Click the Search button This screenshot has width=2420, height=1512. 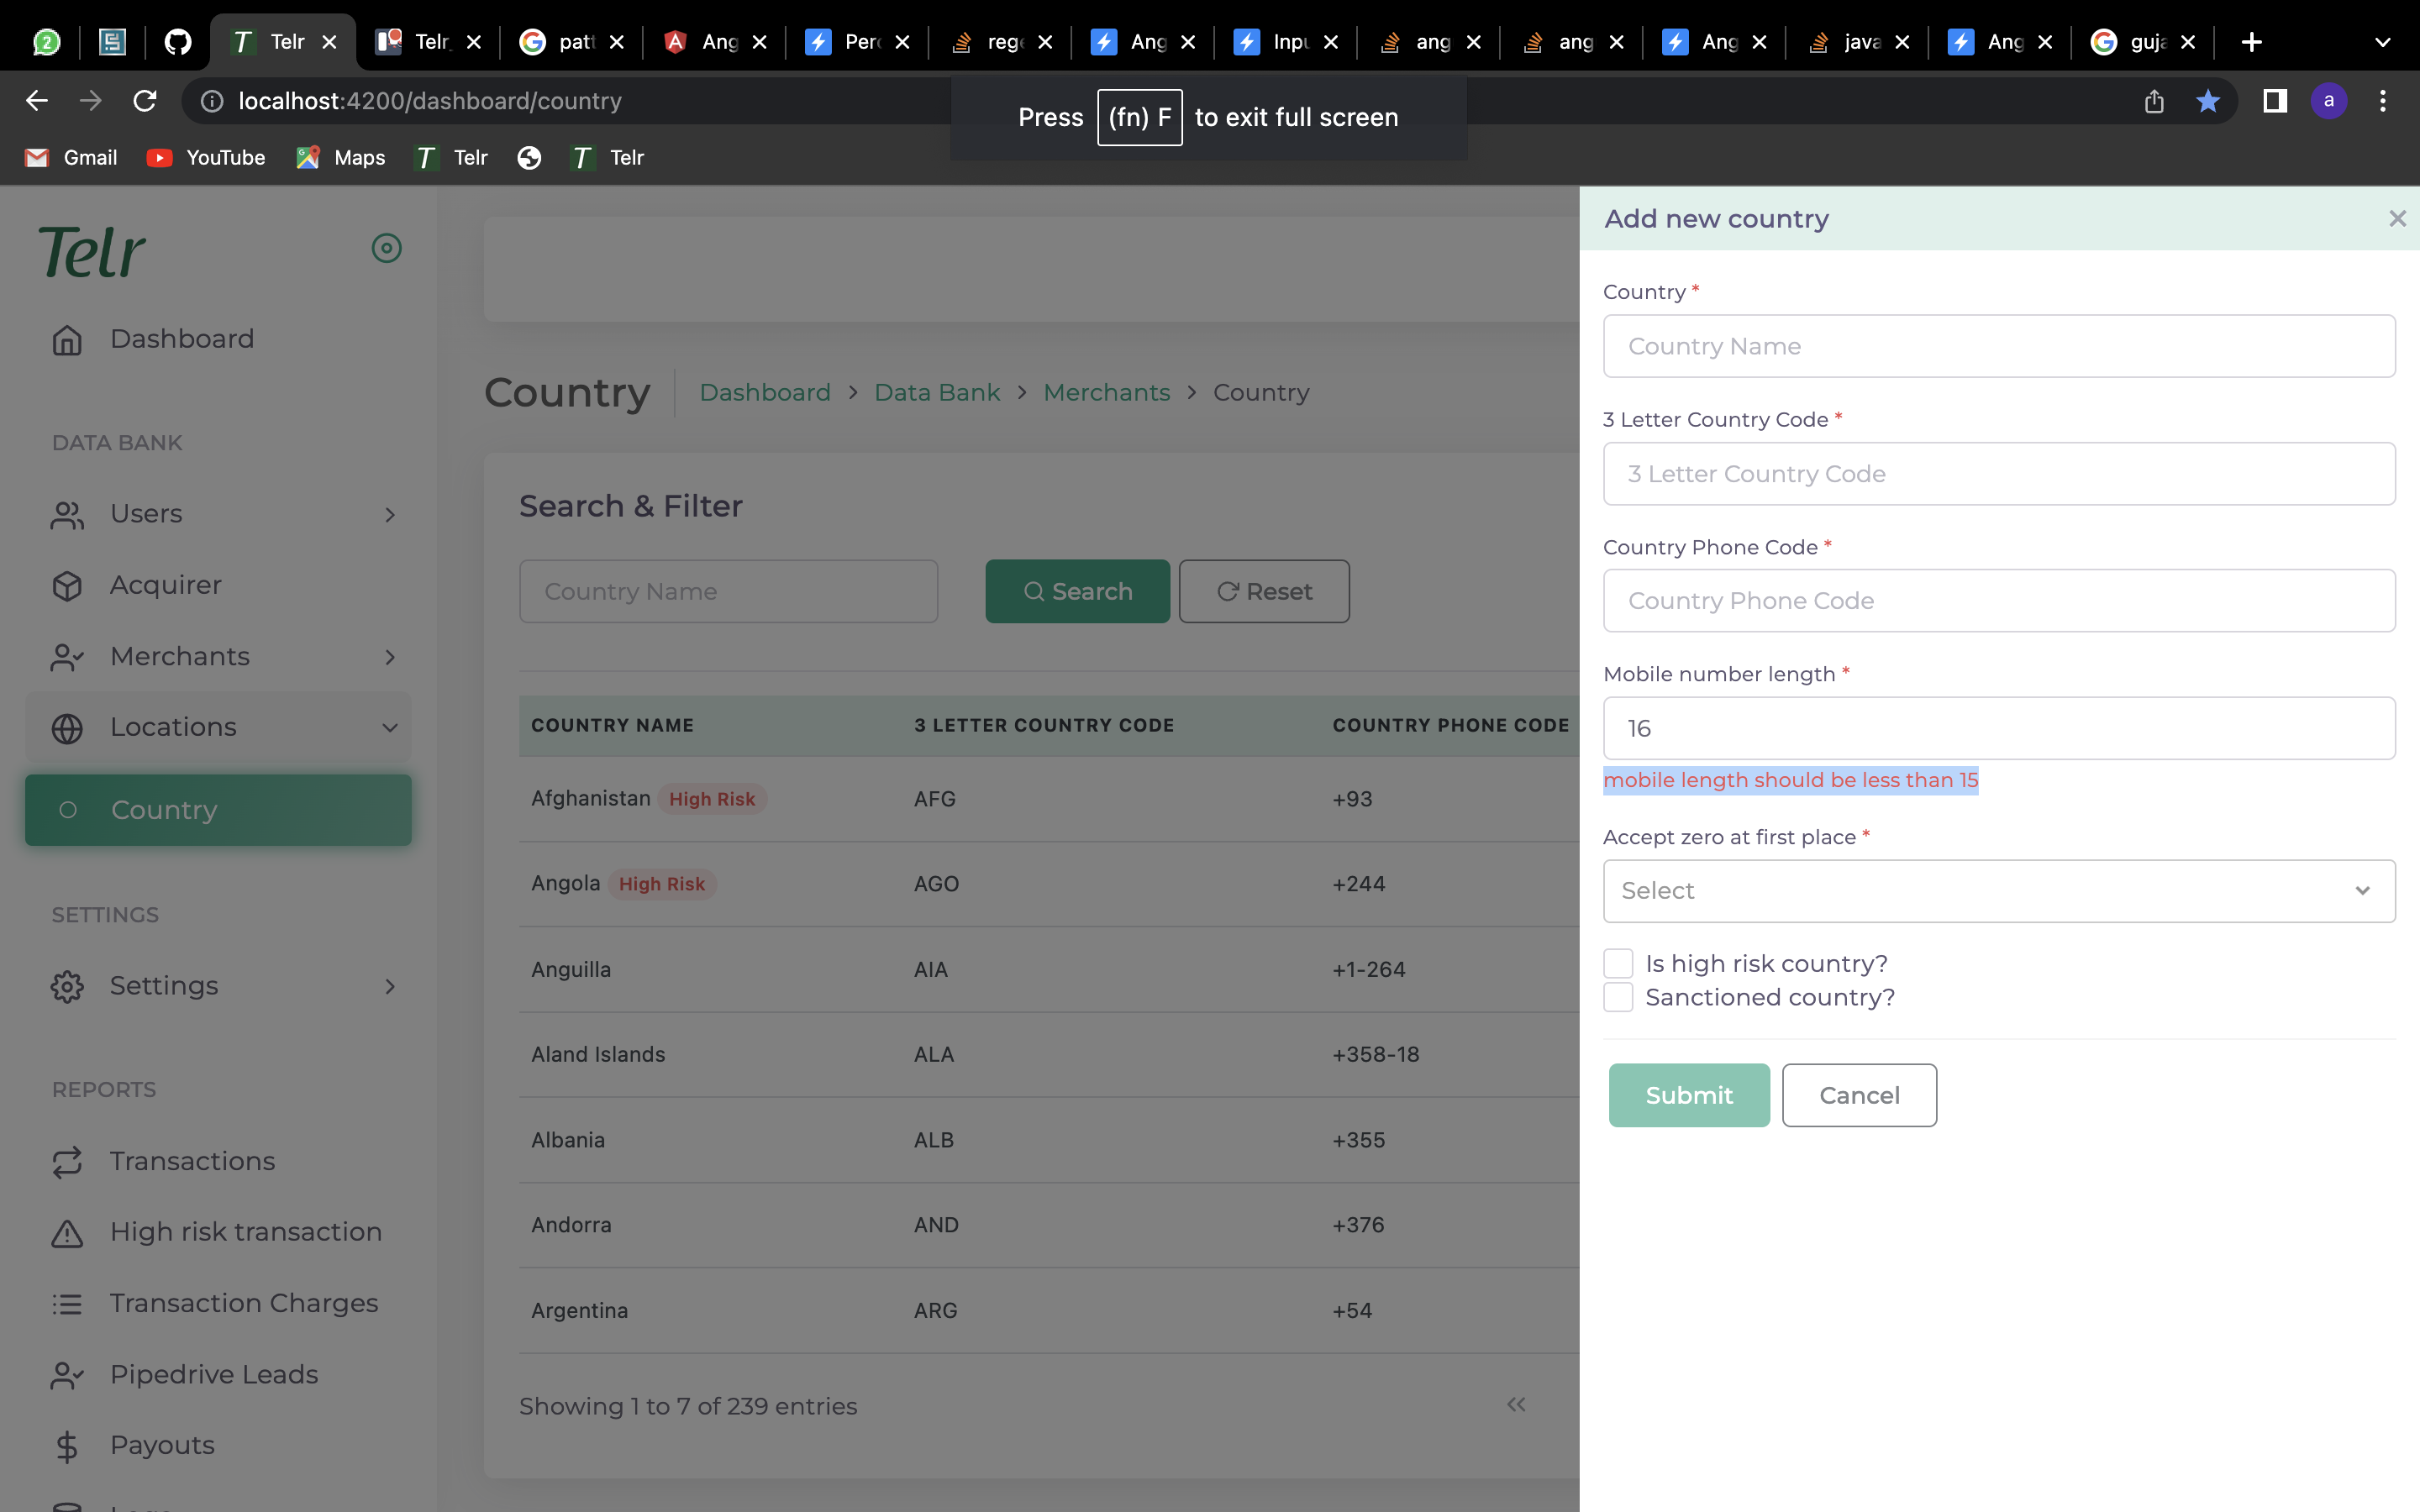point(1077,591)
